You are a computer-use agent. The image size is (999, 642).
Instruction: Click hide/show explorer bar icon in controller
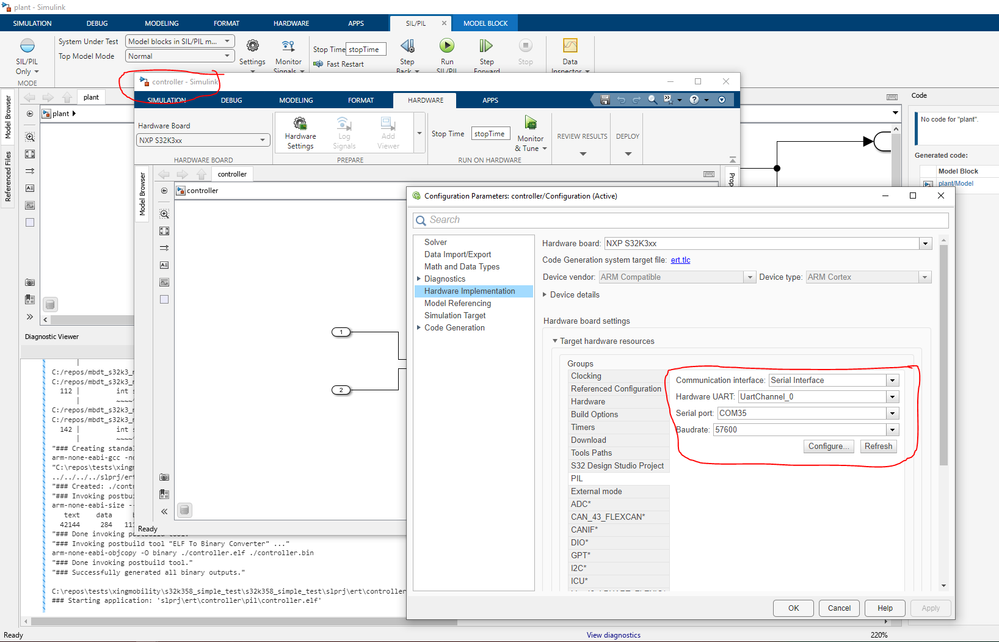164,190
